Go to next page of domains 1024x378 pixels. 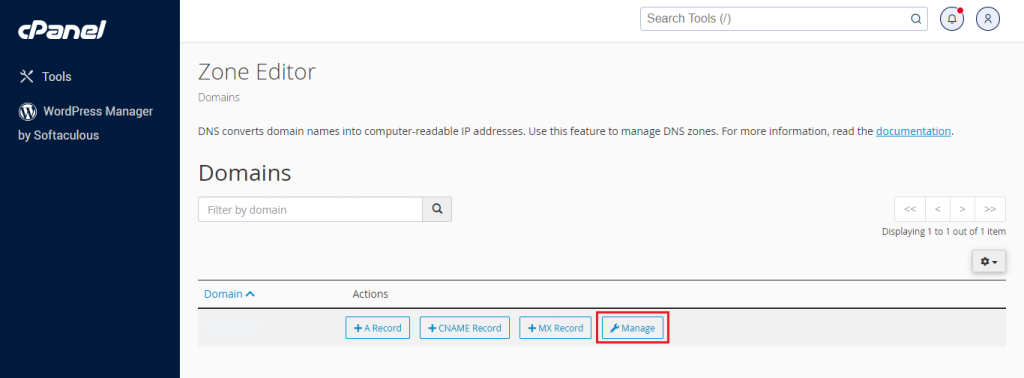[963, 210]
